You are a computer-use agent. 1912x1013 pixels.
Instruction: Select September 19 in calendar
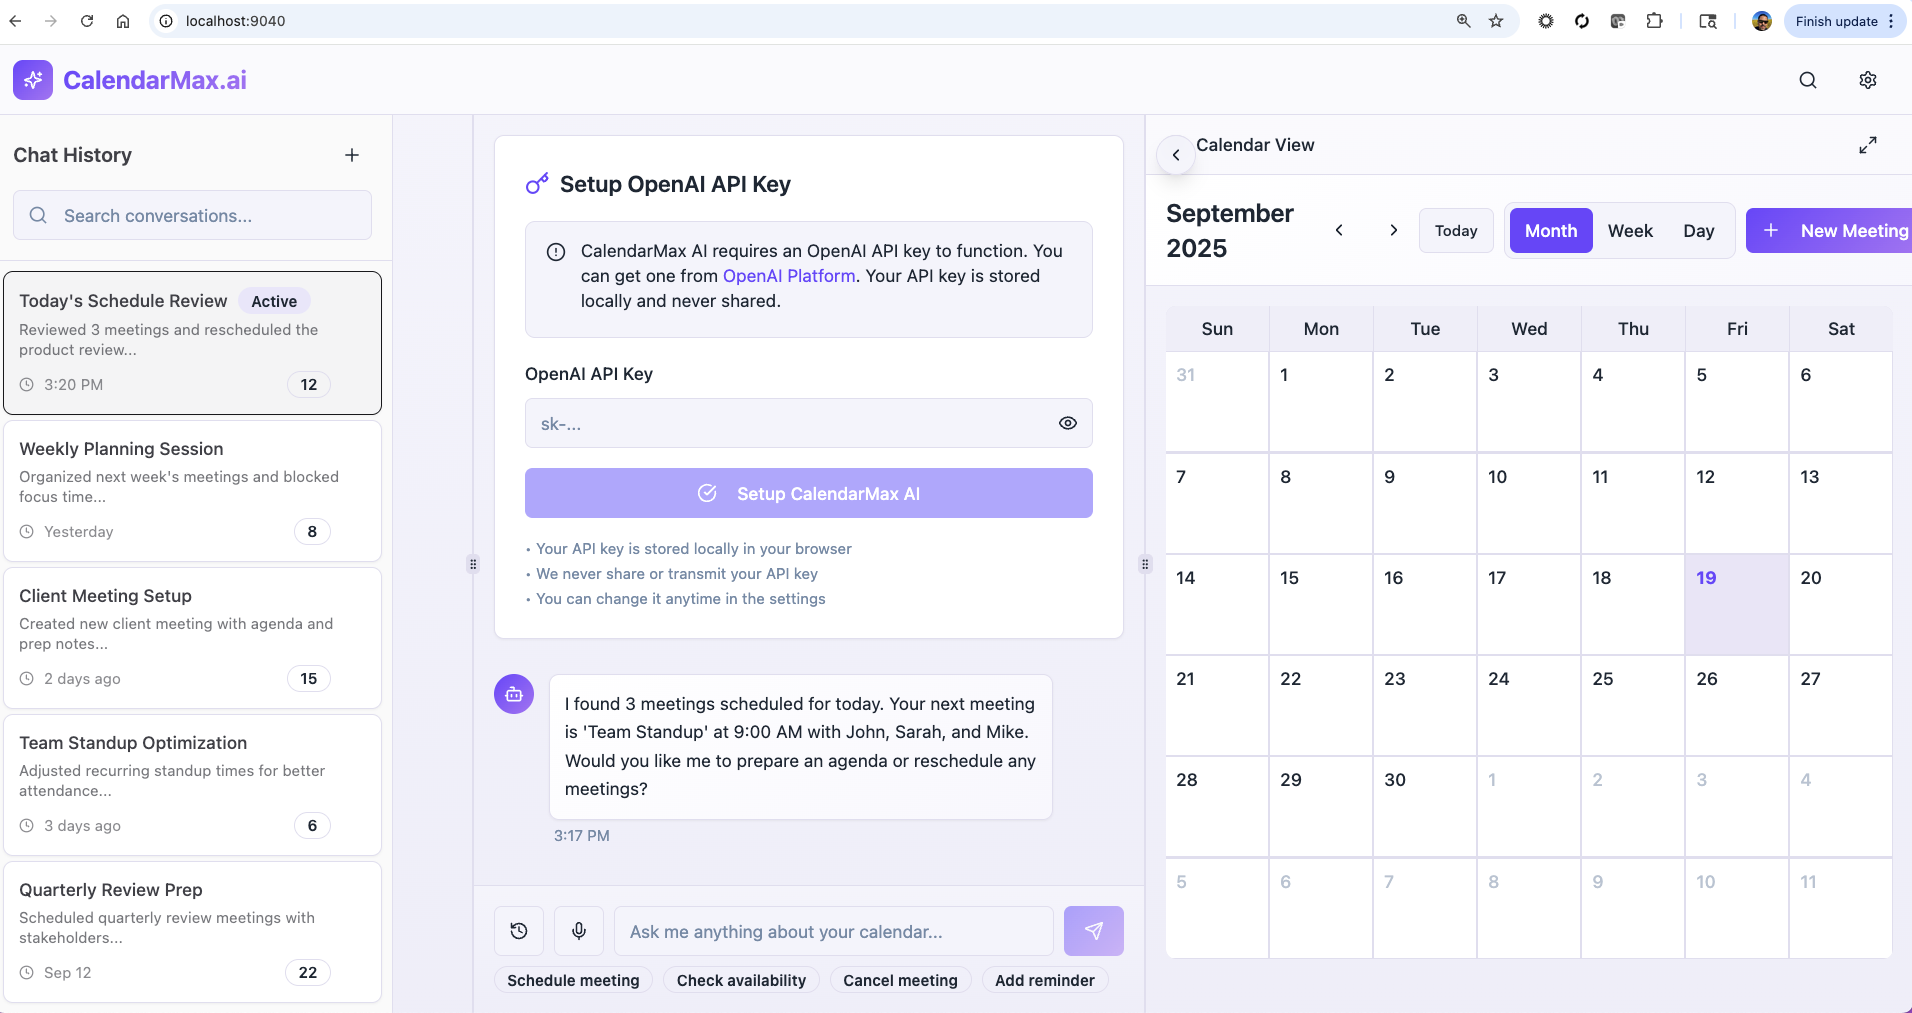click(x=1737, y=605)
